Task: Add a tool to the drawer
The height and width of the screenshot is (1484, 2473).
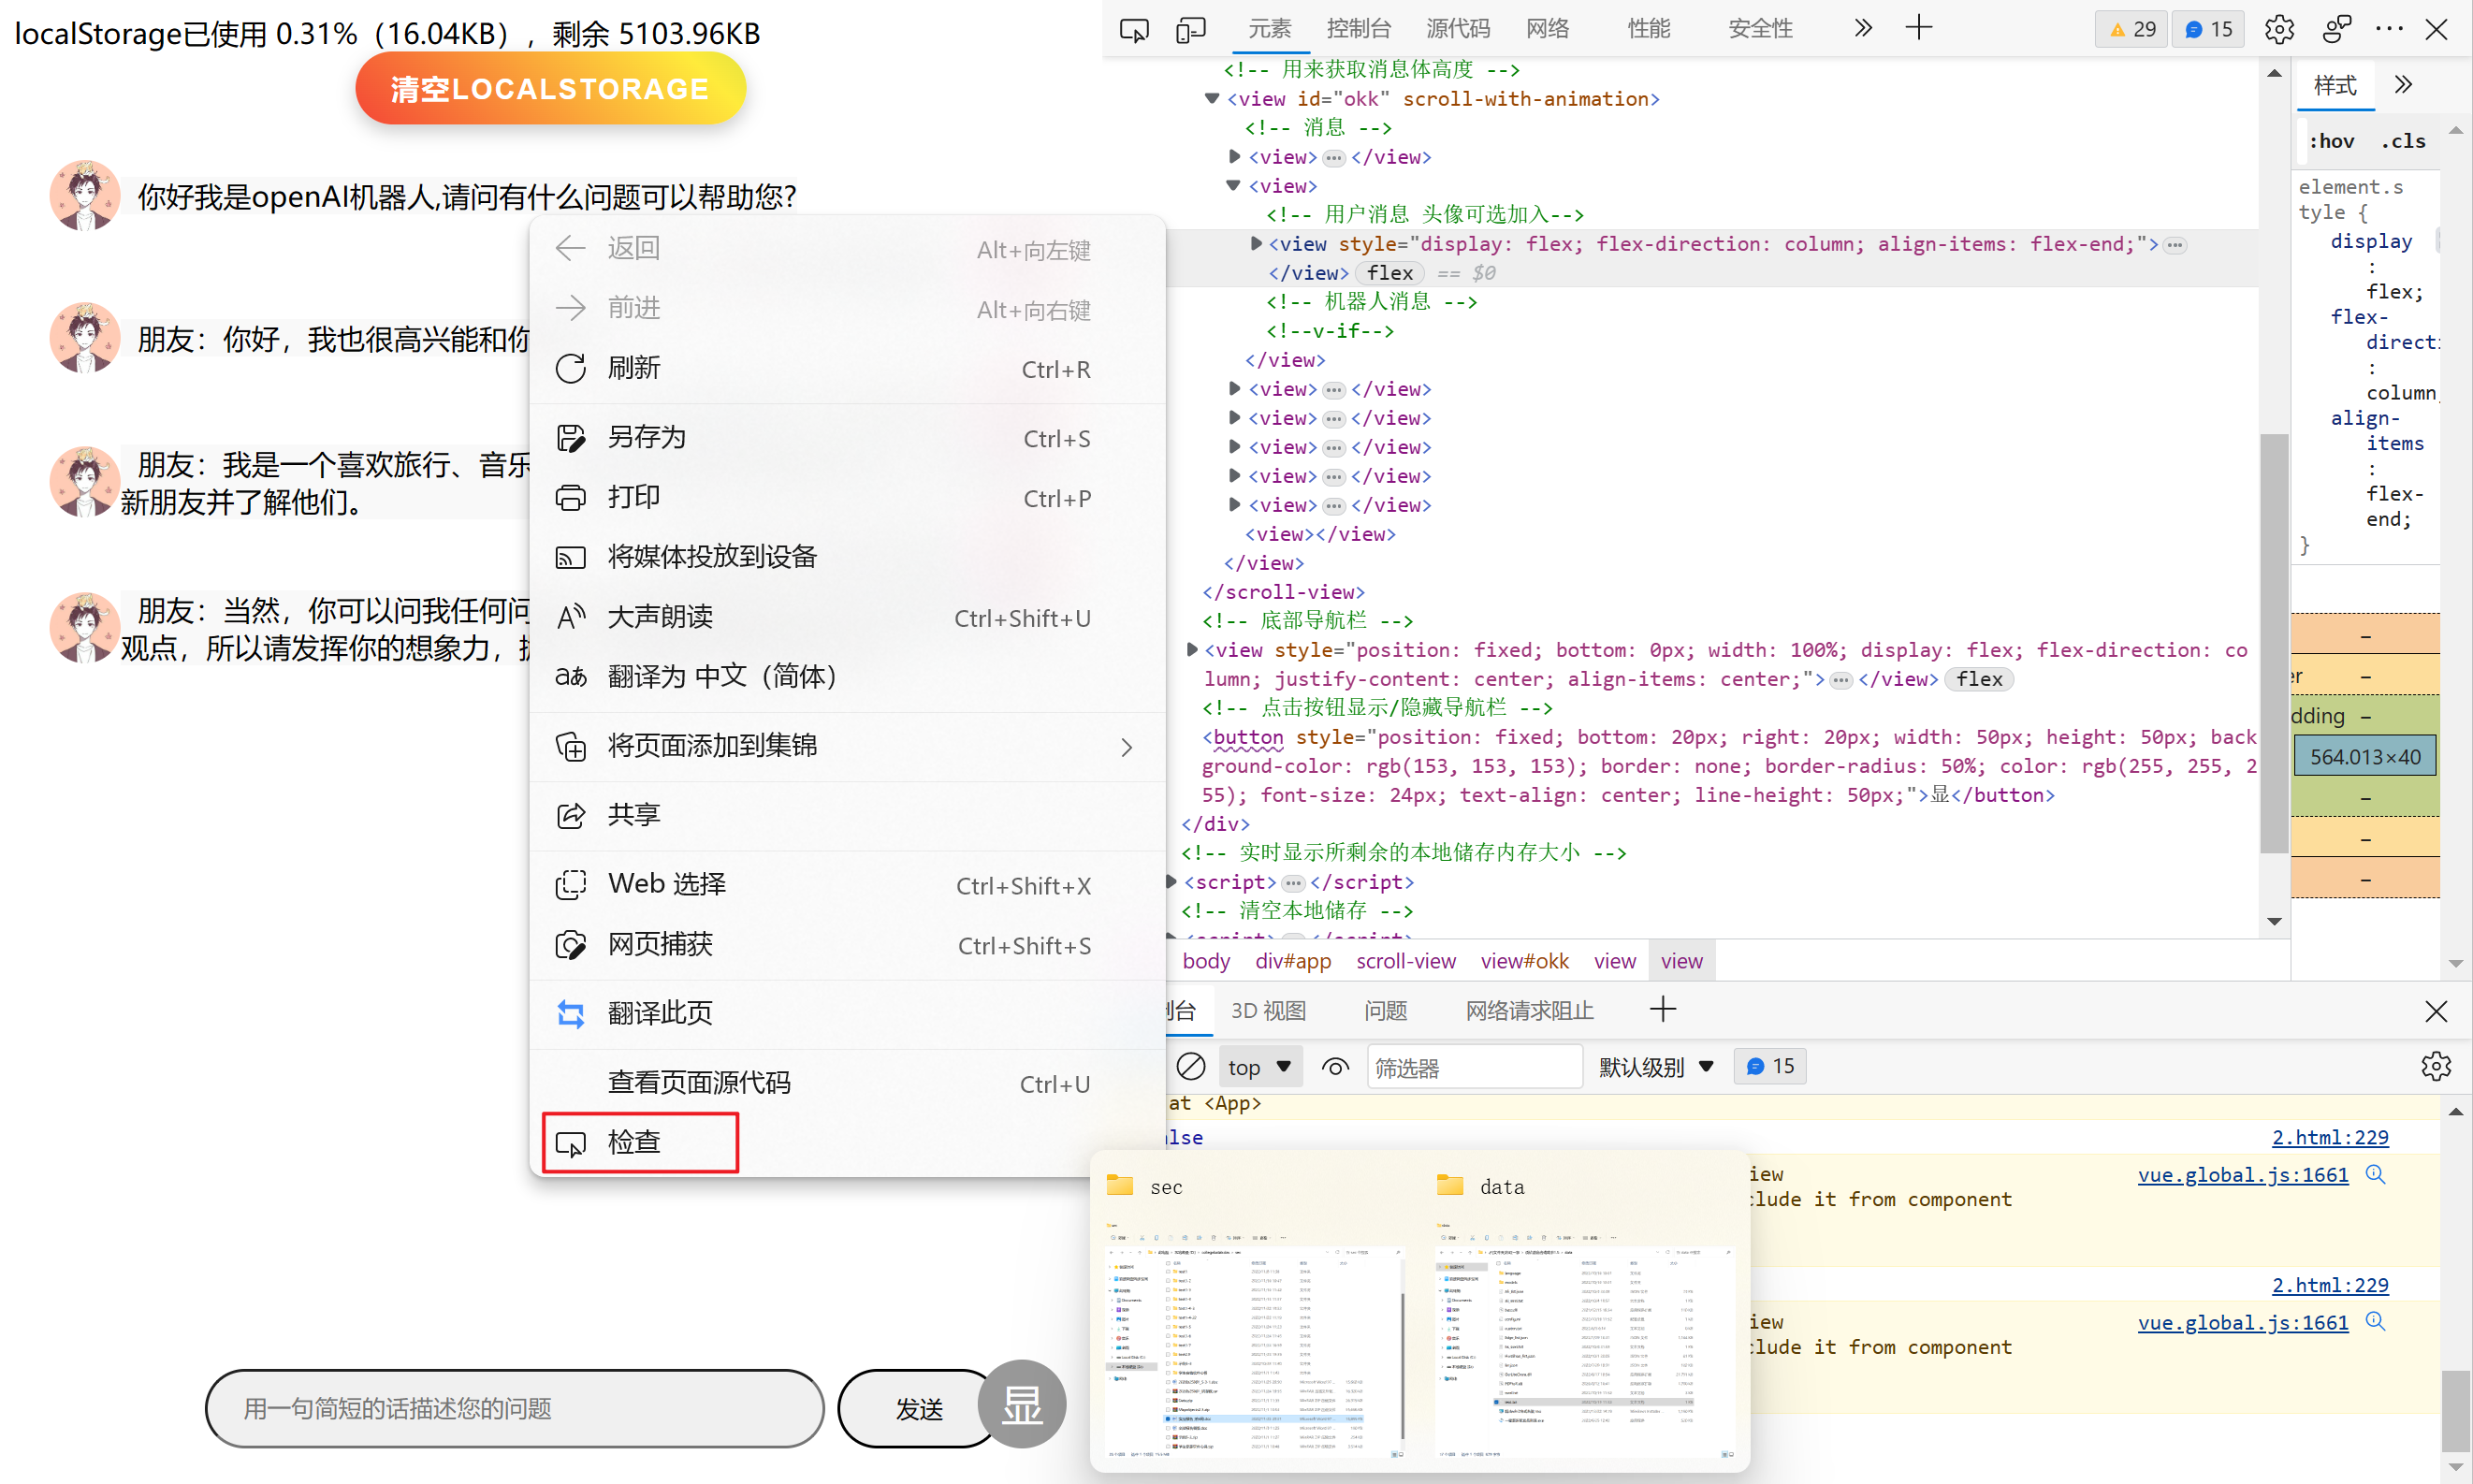Action: point(1663,1010)
